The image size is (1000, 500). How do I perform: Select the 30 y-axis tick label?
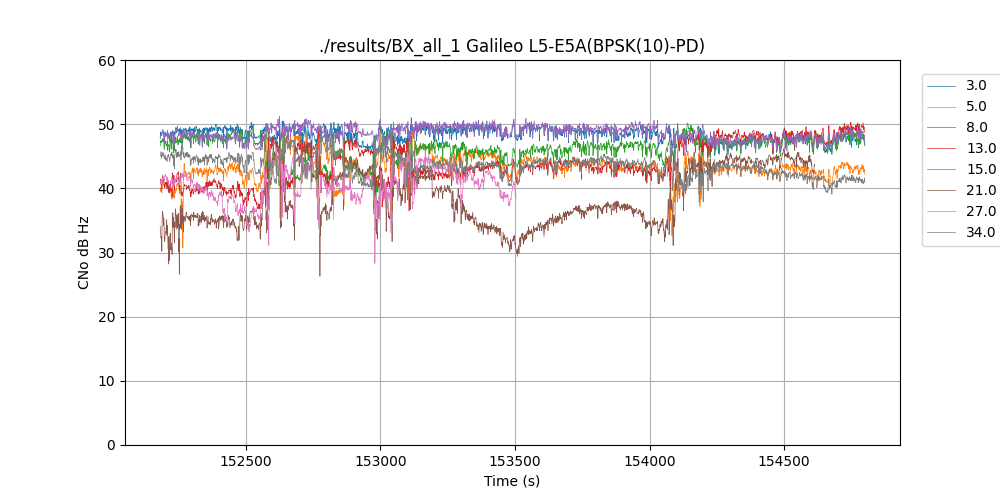(x=108, y=253)
